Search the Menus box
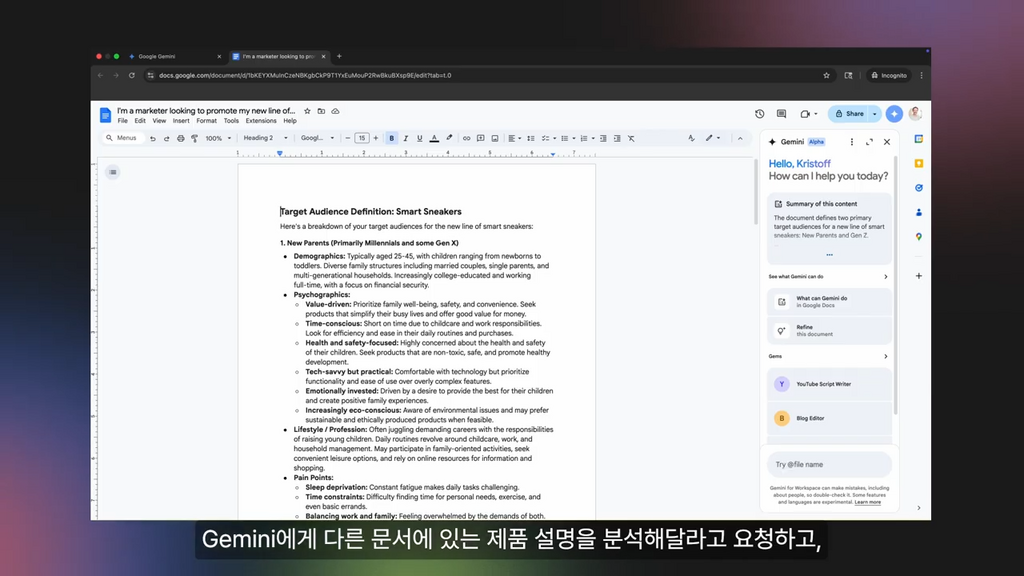 [121, 138]
